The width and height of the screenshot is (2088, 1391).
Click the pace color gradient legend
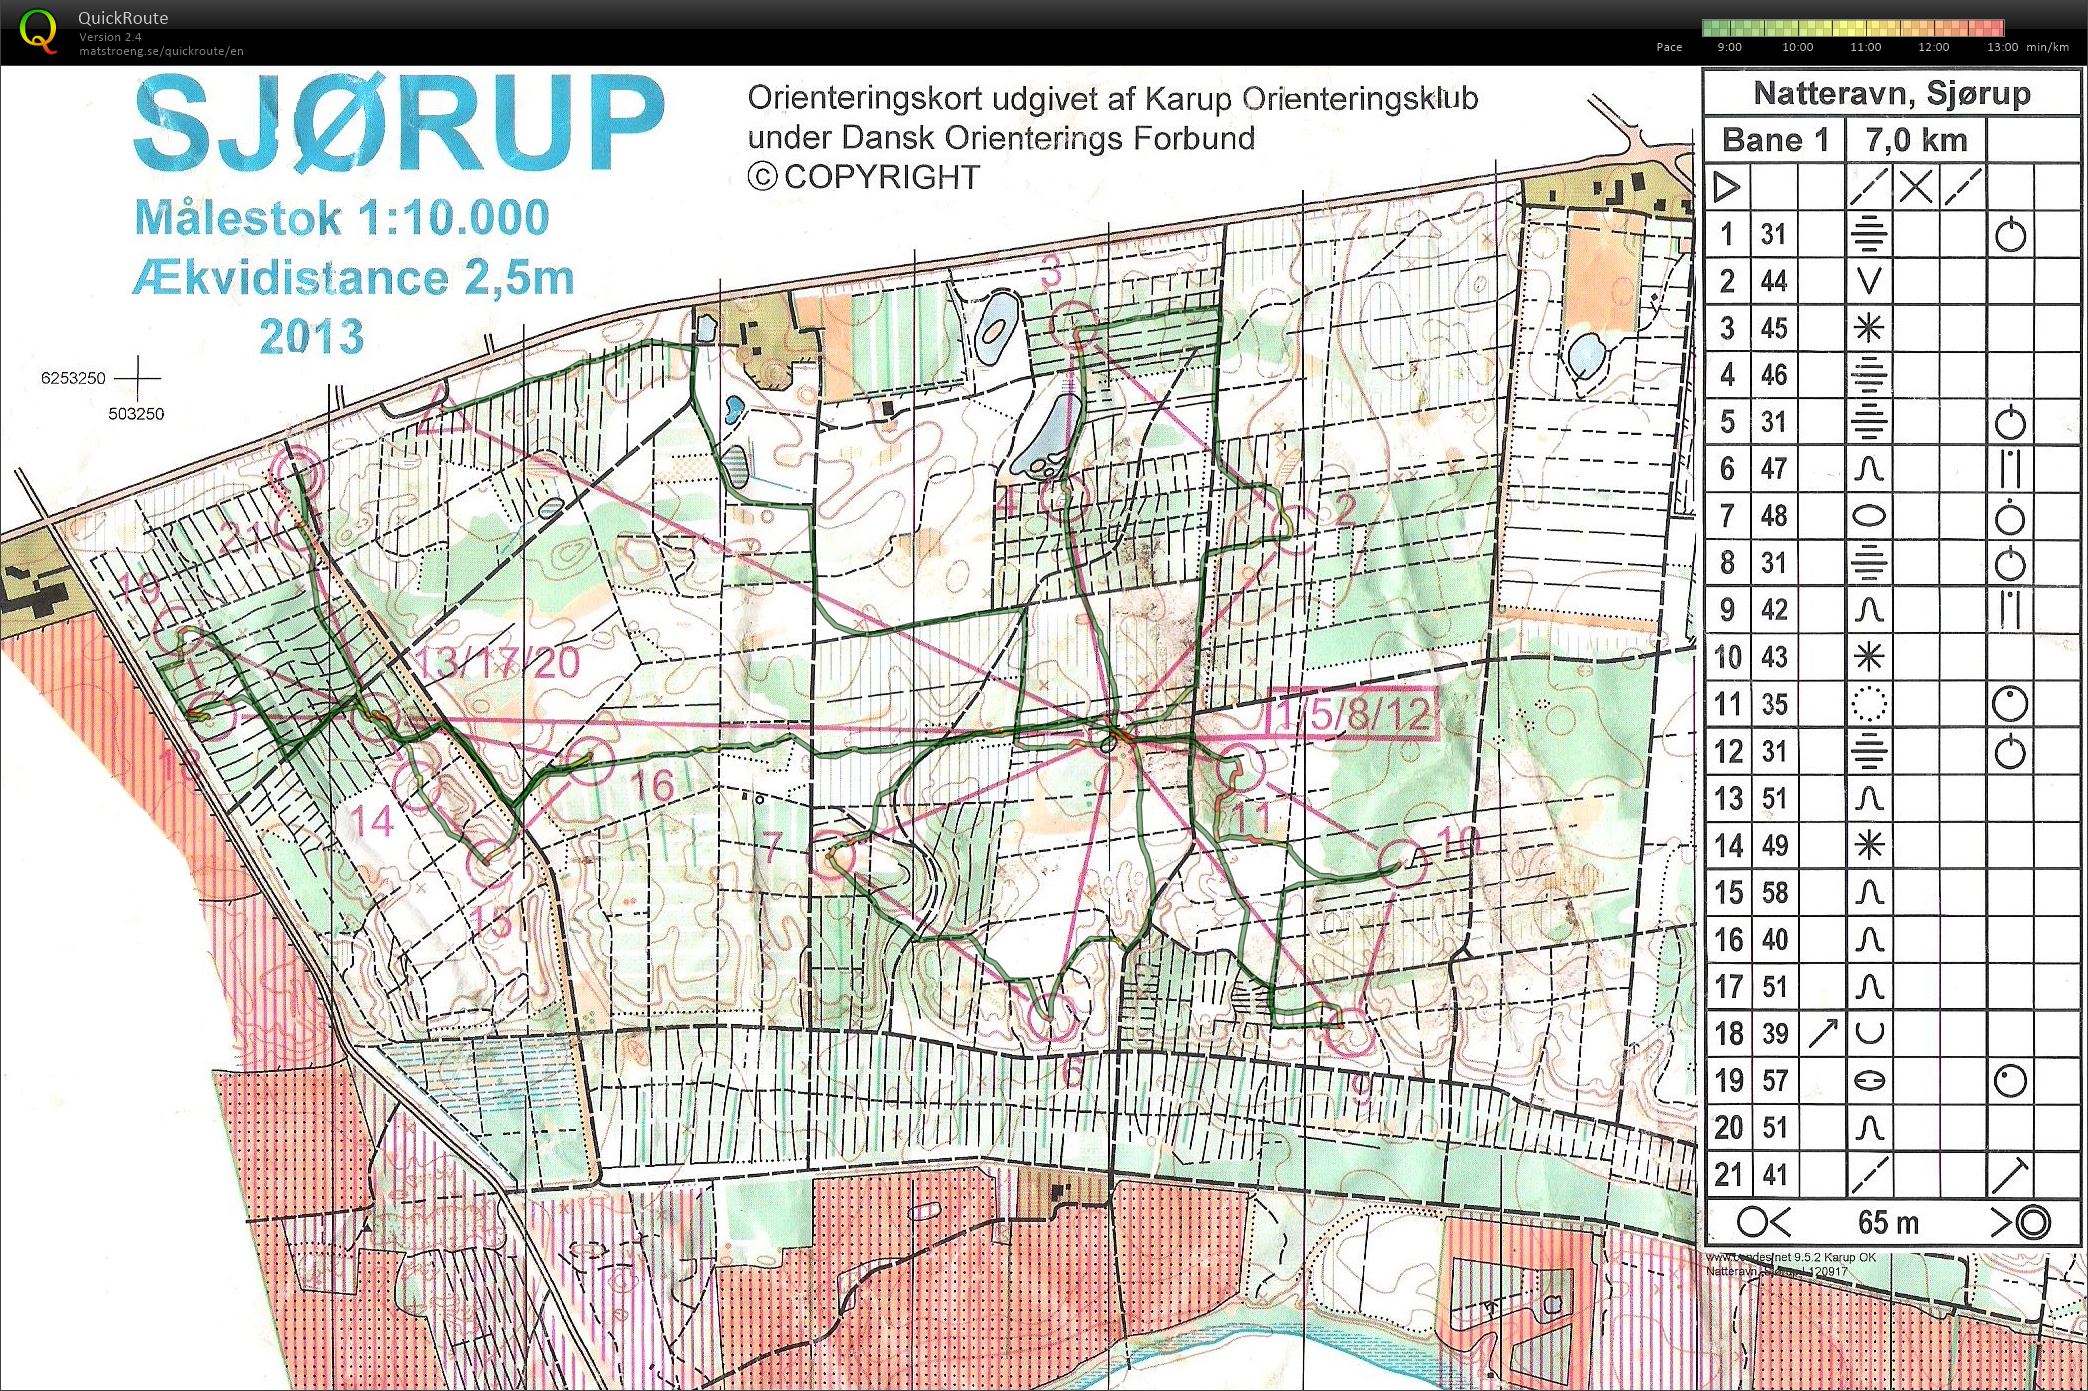click(x=1853, y=27)
